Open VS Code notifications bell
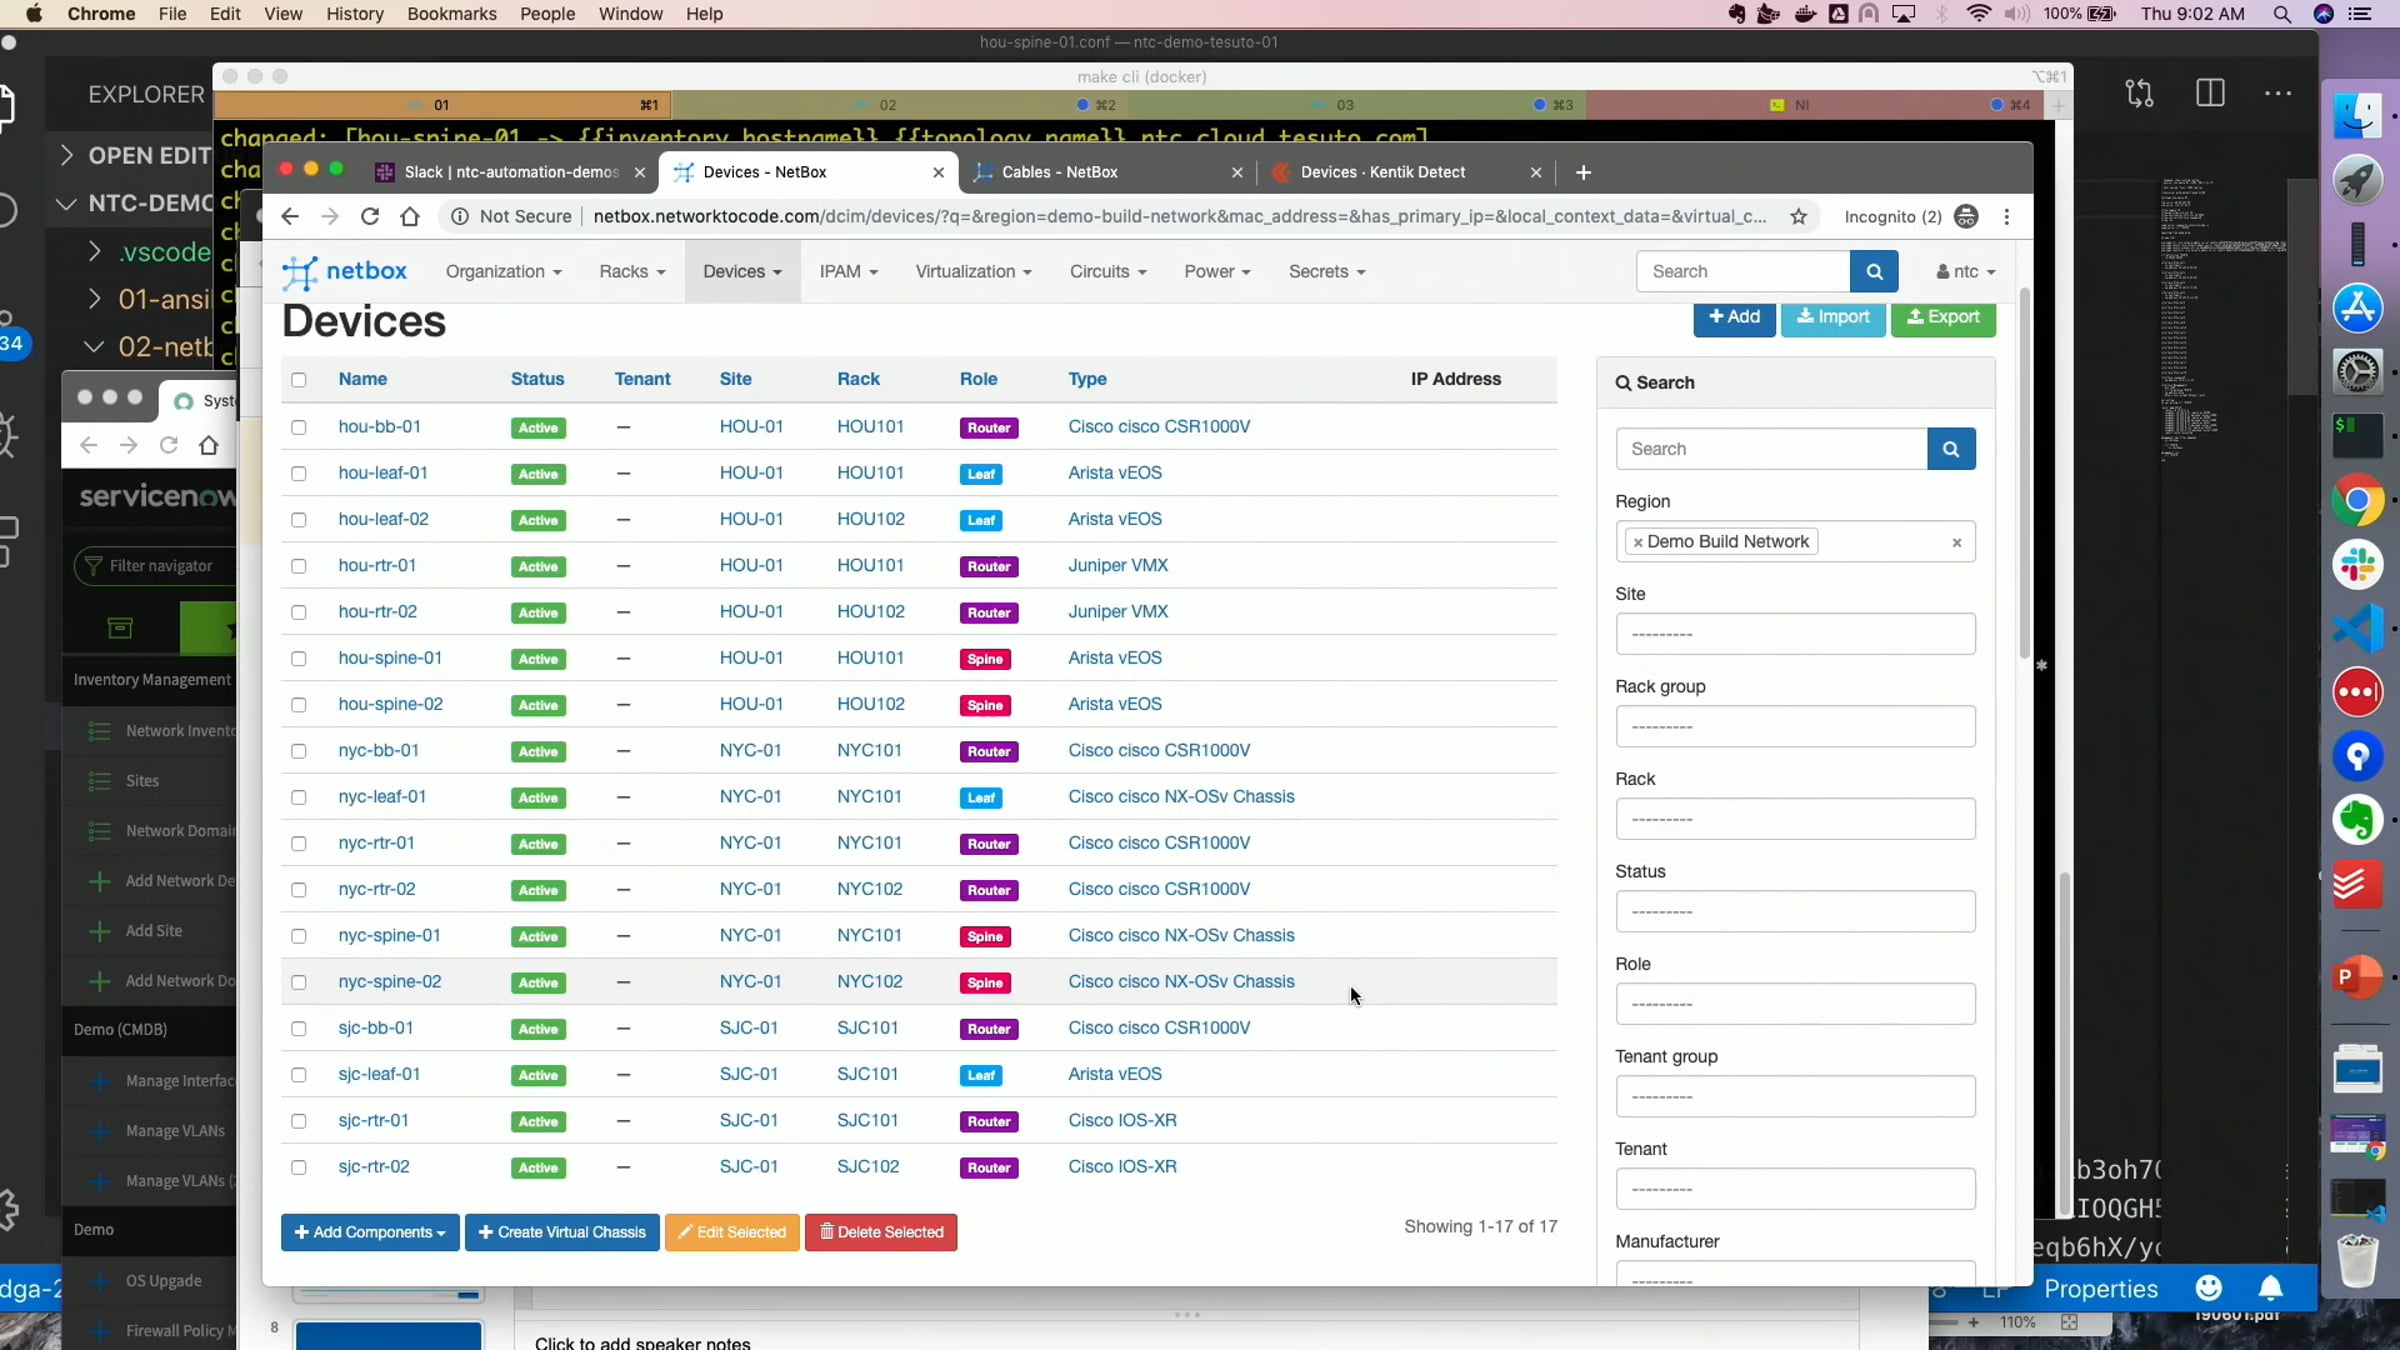2400x1350 pixels. tap(2271, 1288)
